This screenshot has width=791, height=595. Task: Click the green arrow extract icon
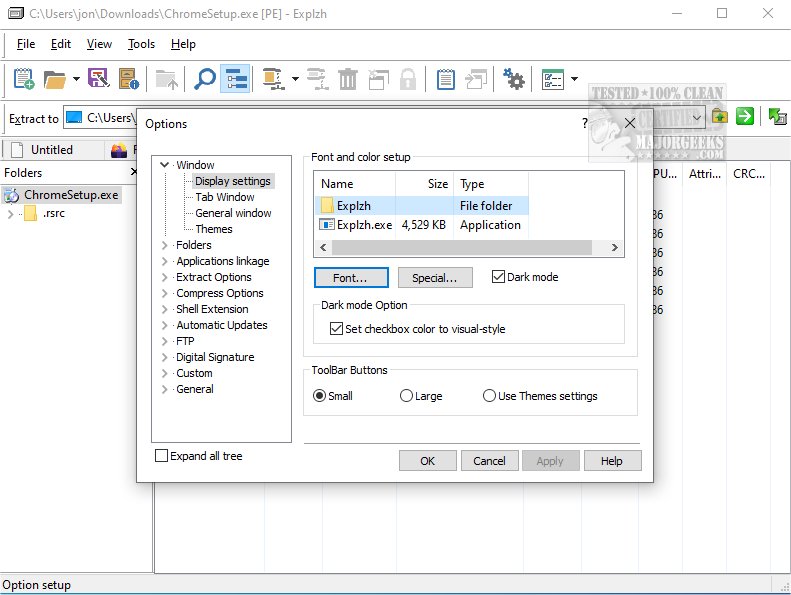point(745,117)
